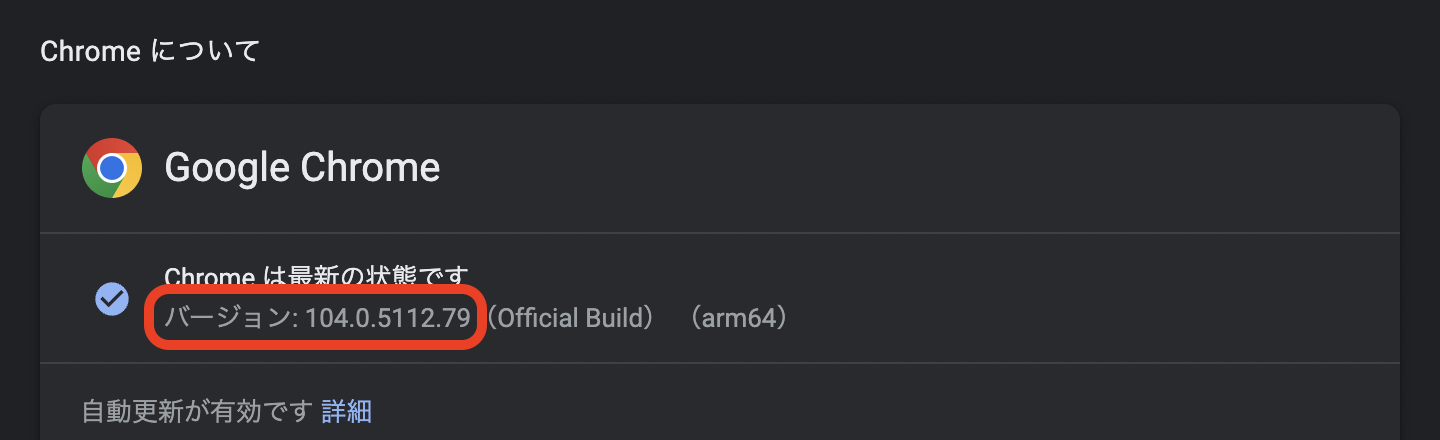Click the blue up-to-date checkmark icon
Image resolution: width=1440 pixels, height=440 pixels.
(x=111, y=298)
